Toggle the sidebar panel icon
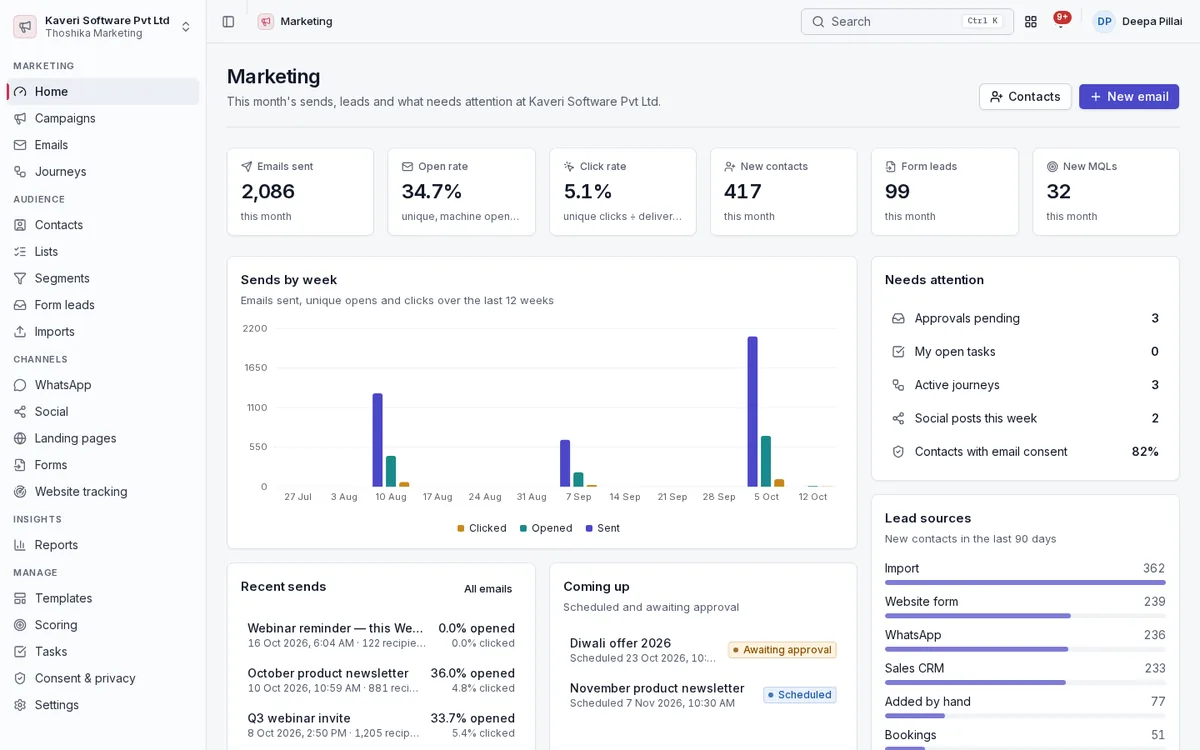 click(x=228, y=21)
